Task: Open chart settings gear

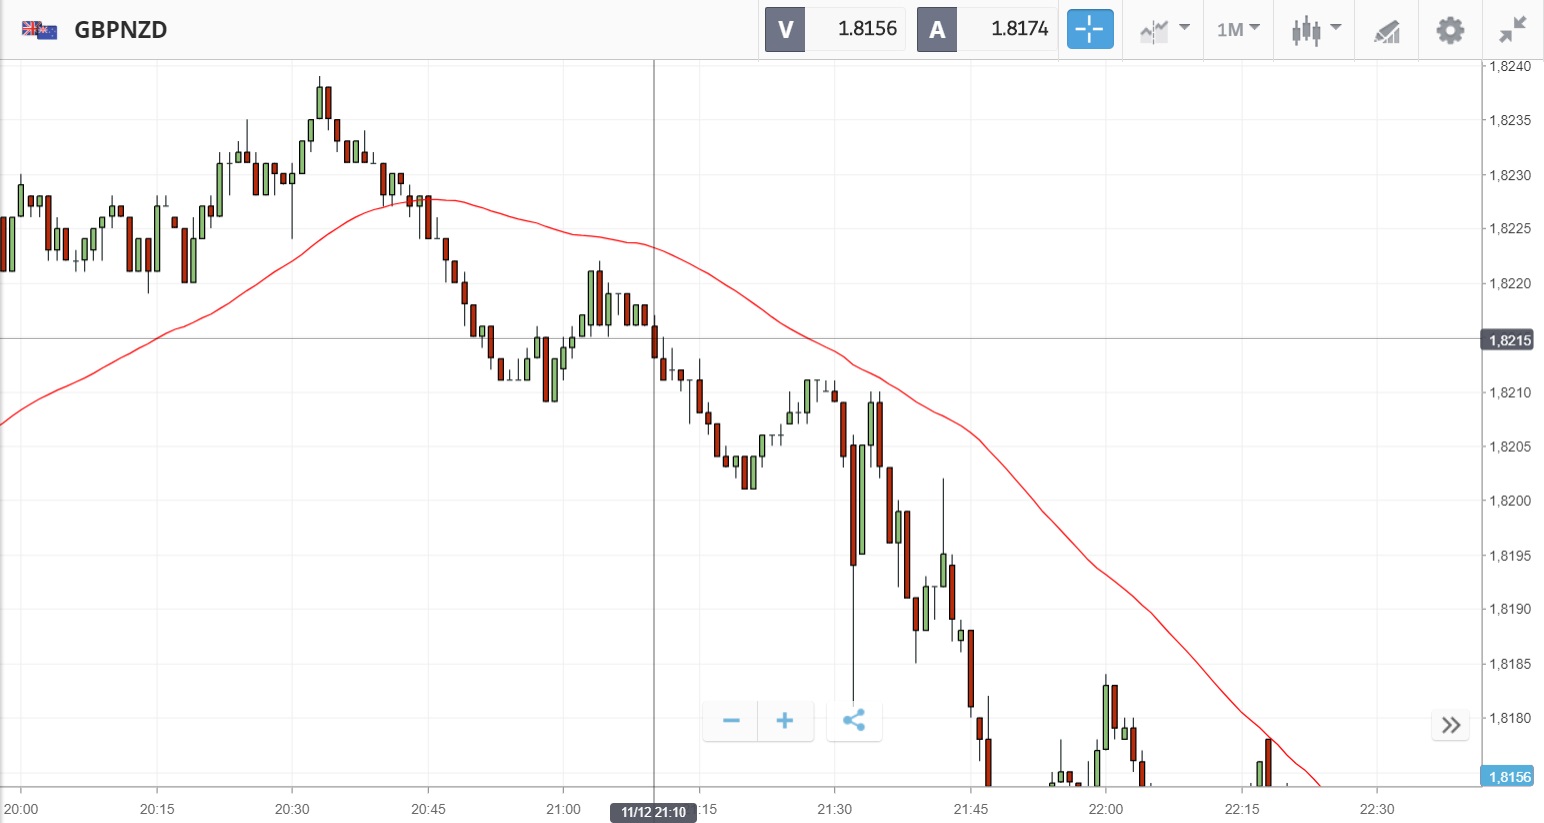Action: pos(1450,30)
